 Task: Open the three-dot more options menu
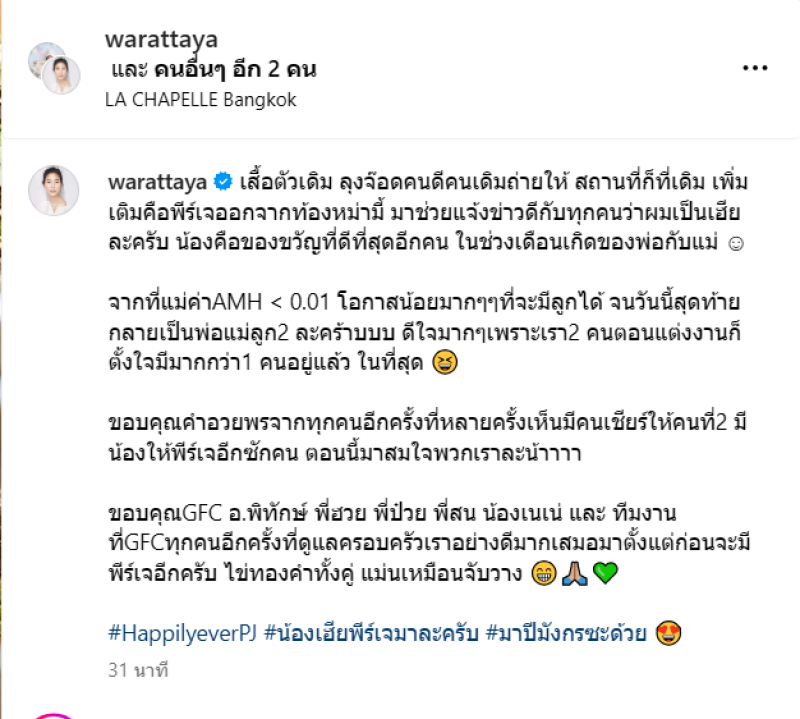[755, 68]
